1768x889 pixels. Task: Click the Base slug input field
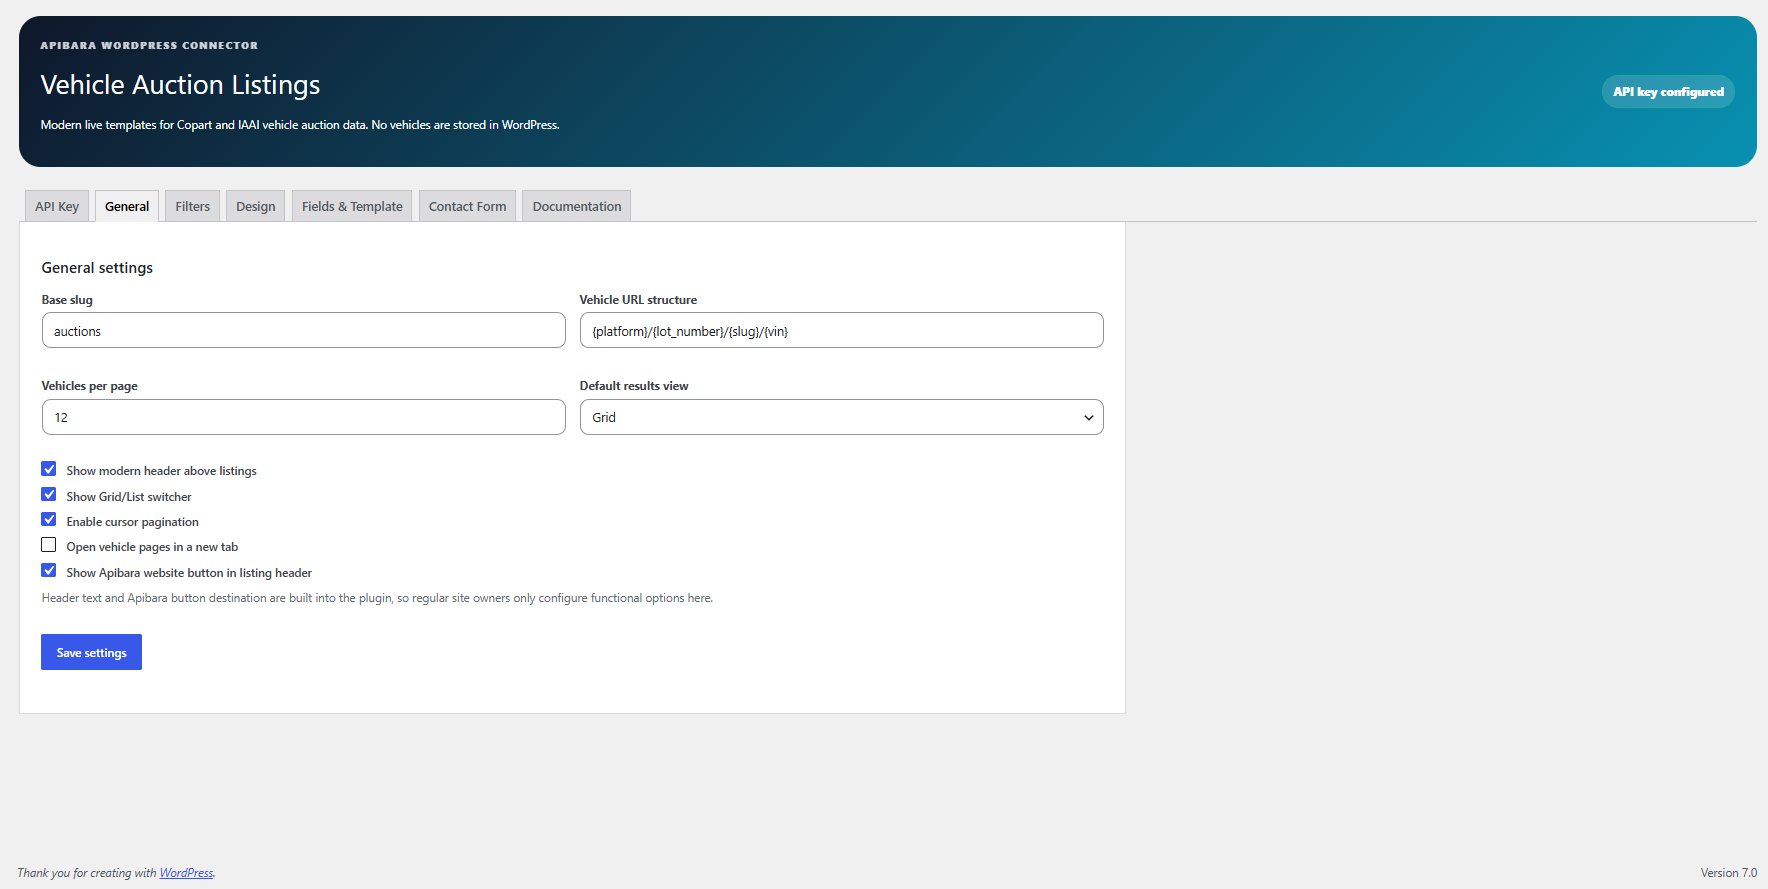pyautogui.click(x=304, y=330)
